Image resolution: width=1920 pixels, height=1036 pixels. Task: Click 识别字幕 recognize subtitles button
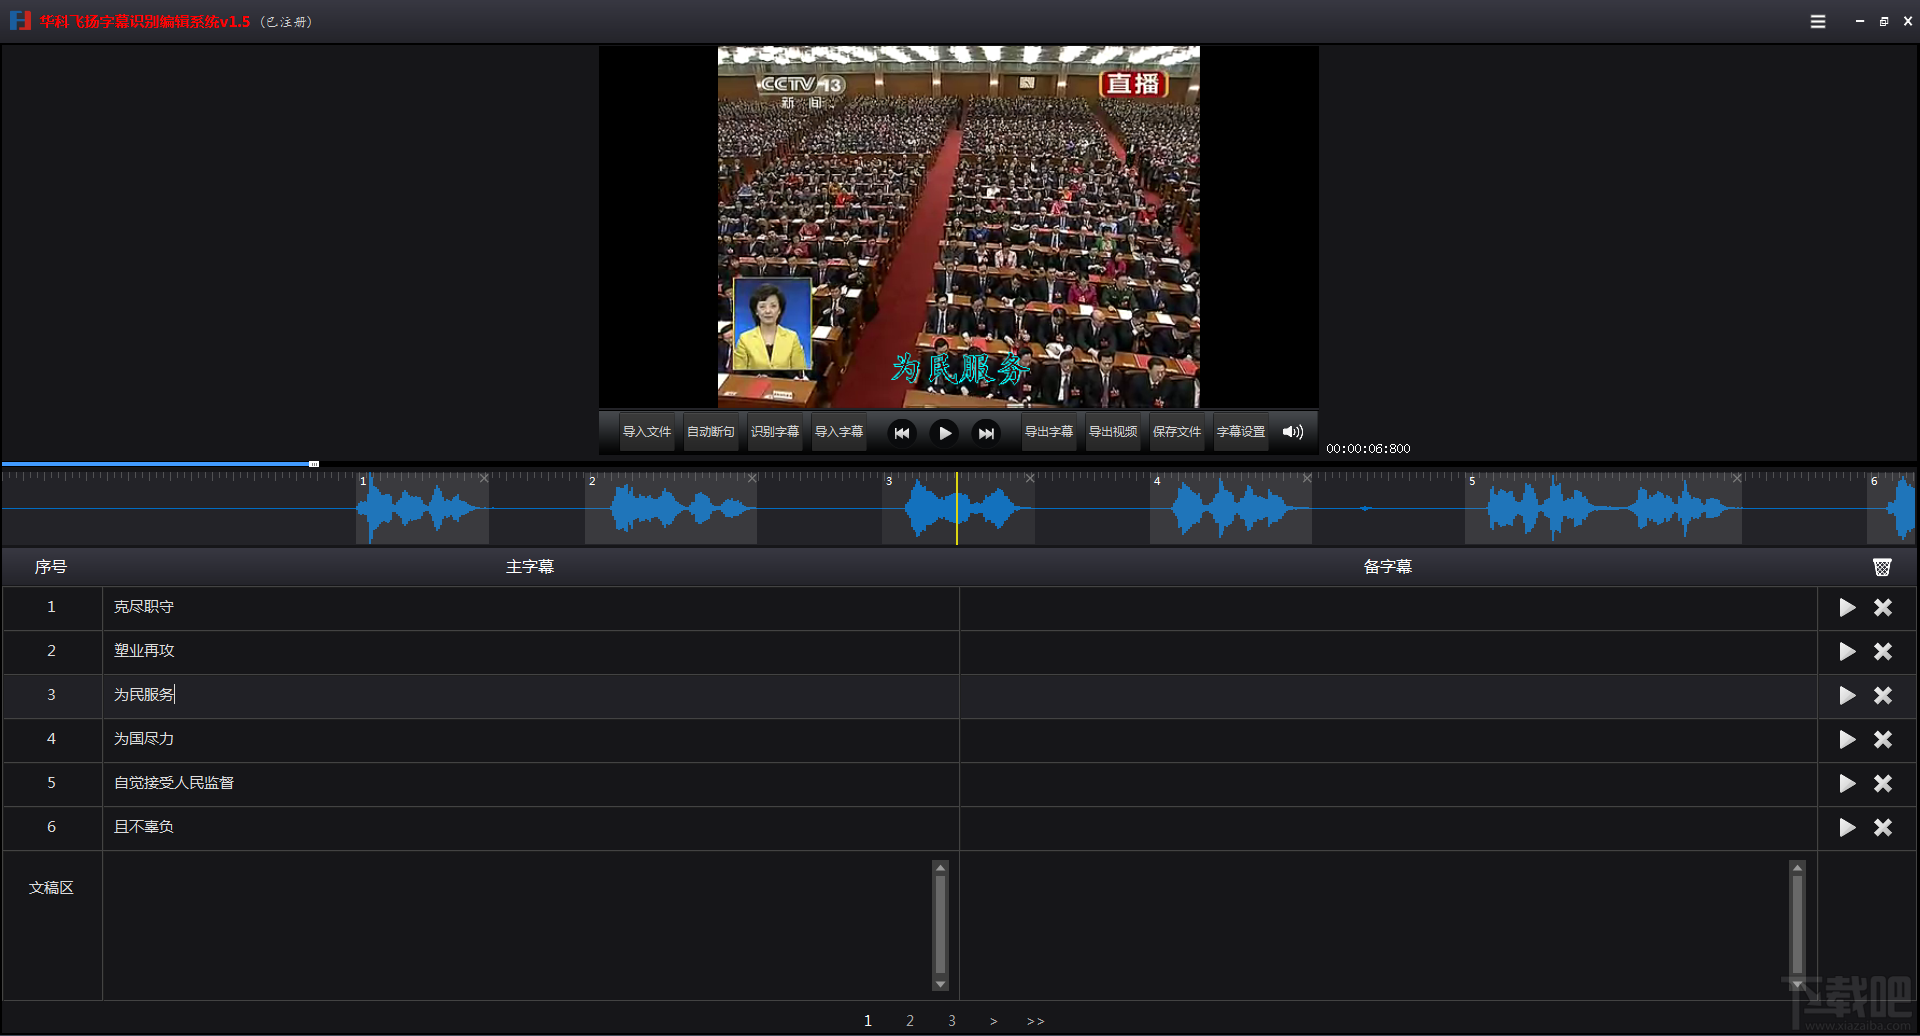[x=775, y=432]
